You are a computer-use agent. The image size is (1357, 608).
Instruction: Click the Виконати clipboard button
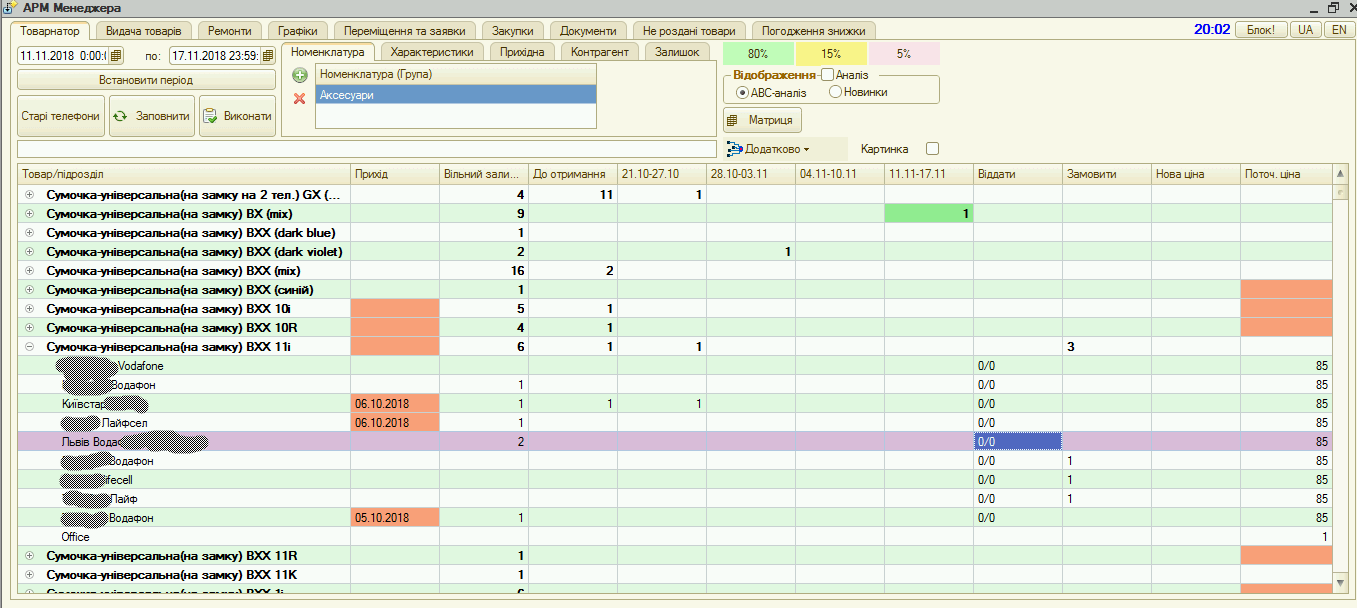(237, 116)
